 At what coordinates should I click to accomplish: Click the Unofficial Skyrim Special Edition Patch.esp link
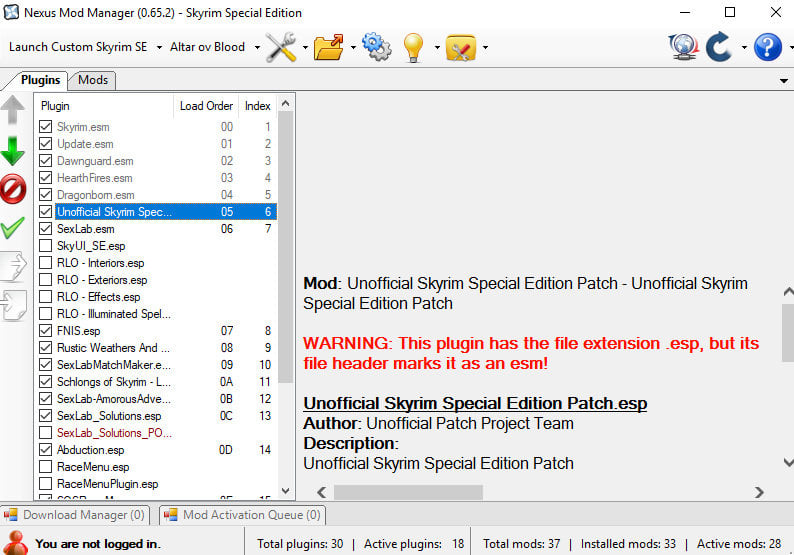pyautogui.click(x=475, y=403)
